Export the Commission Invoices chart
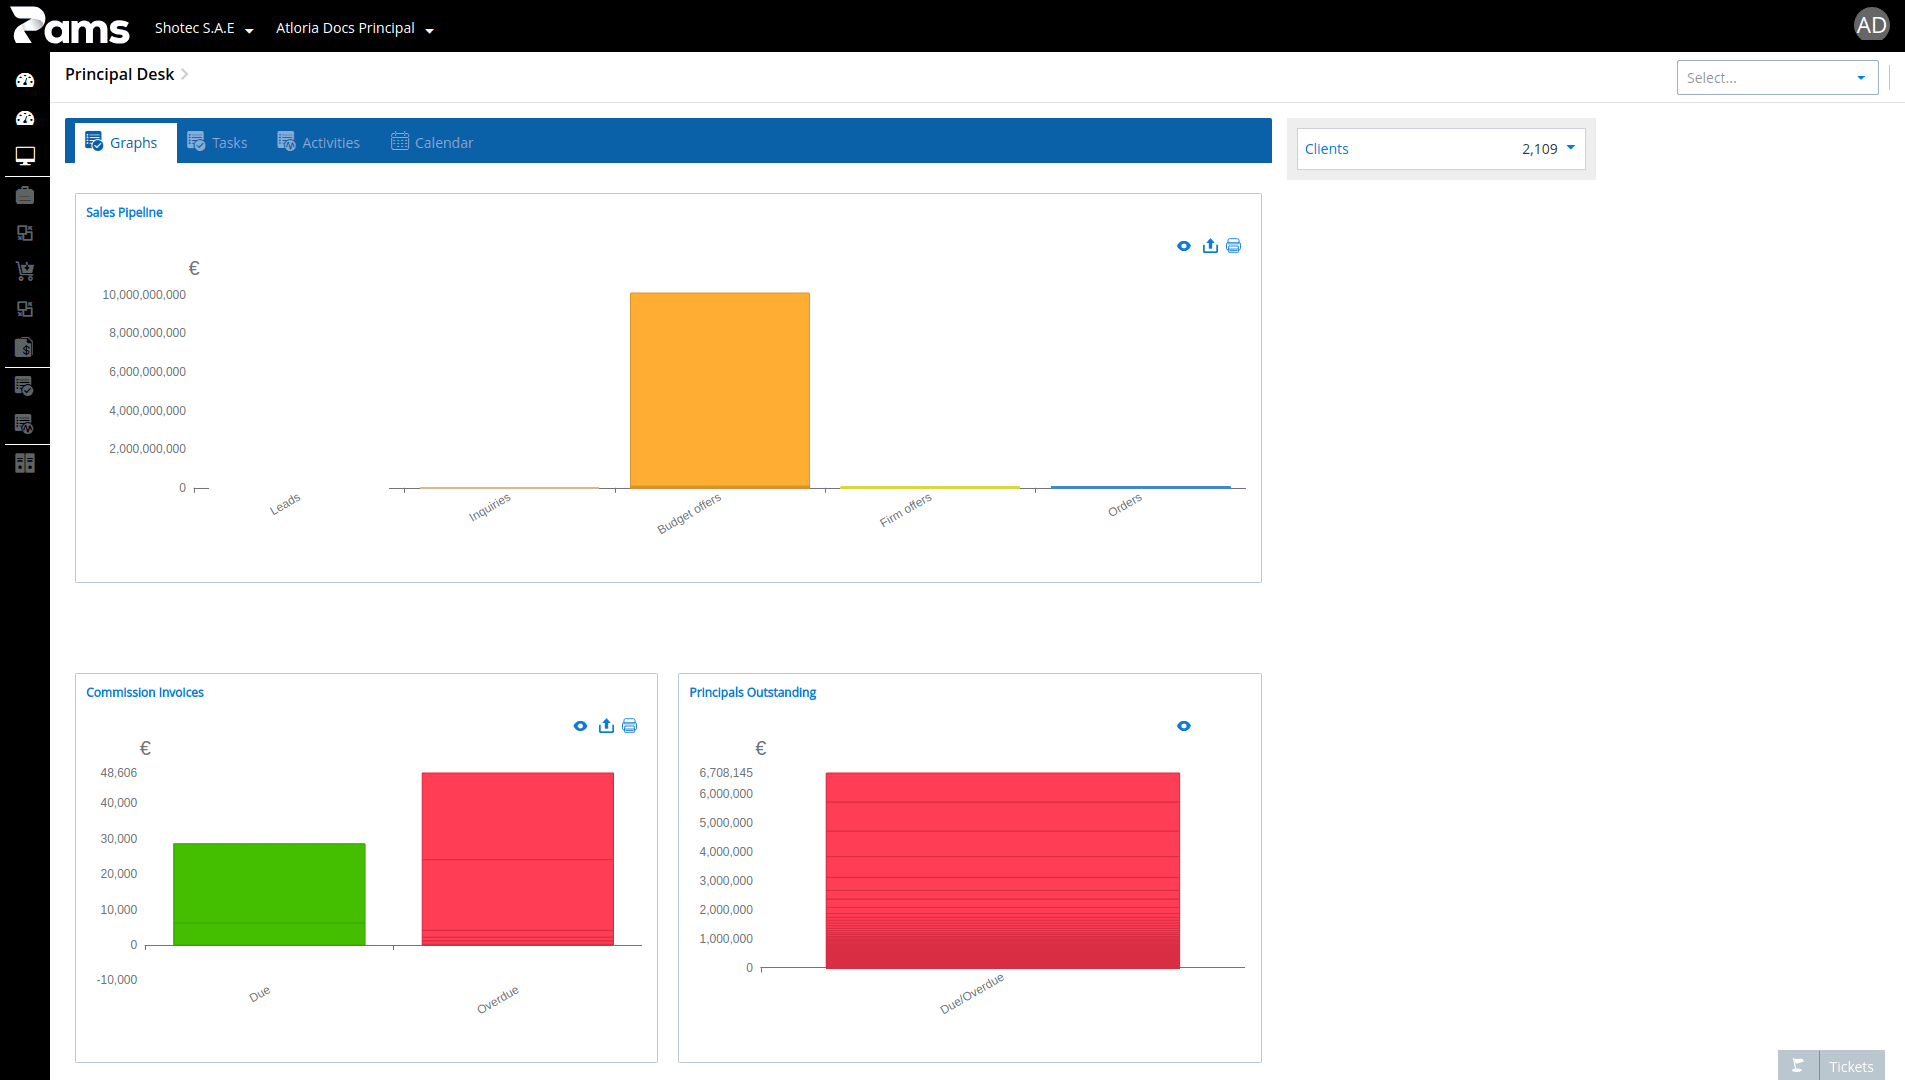Screen dimensions: 1905x1080 [606, 726]
